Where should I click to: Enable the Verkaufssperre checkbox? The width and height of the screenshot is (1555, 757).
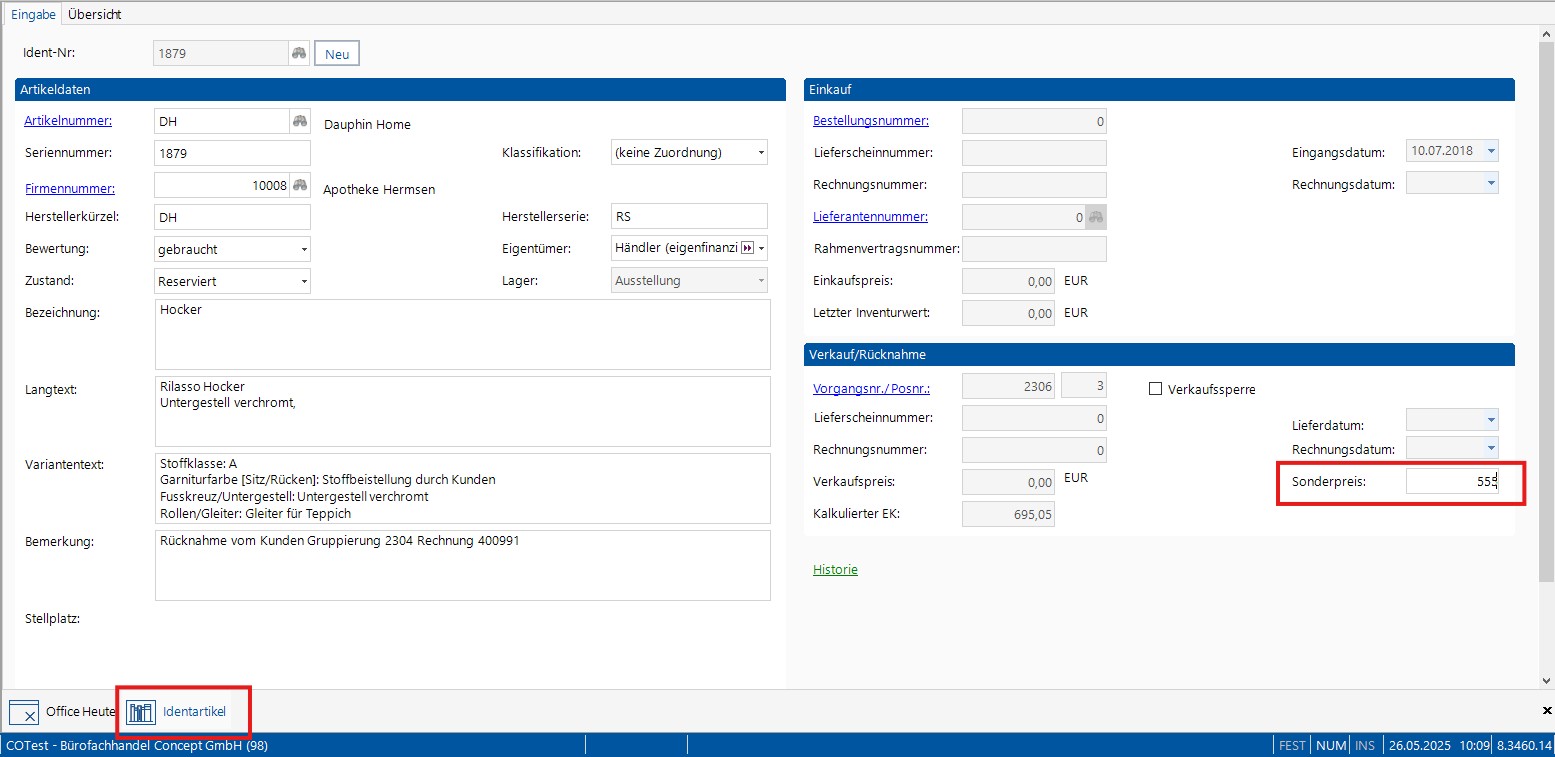click(x=1156, y=390)
